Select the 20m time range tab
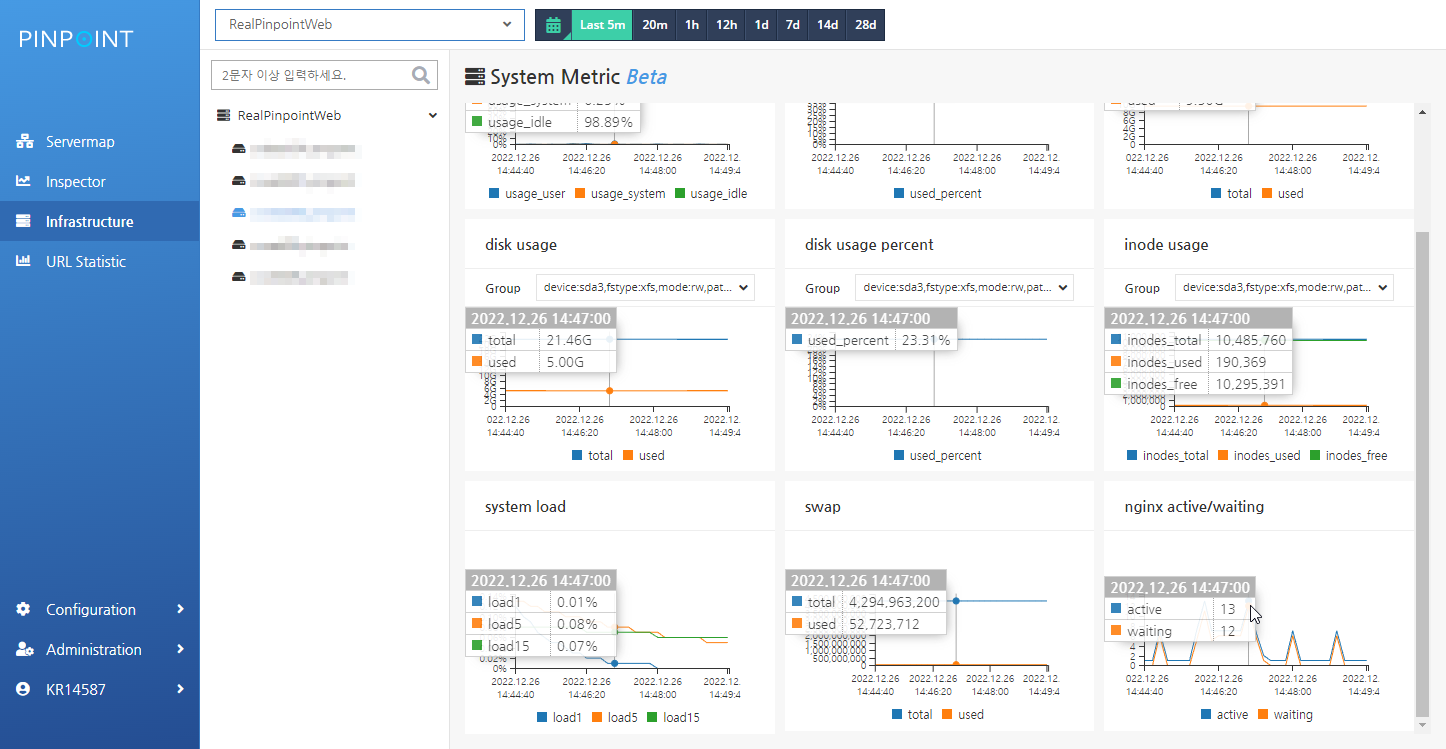 pos(655,25)
